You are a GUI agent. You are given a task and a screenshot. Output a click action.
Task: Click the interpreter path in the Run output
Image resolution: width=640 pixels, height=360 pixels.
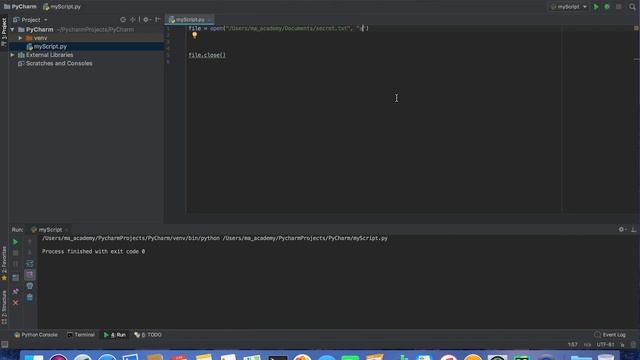[131, 238]
